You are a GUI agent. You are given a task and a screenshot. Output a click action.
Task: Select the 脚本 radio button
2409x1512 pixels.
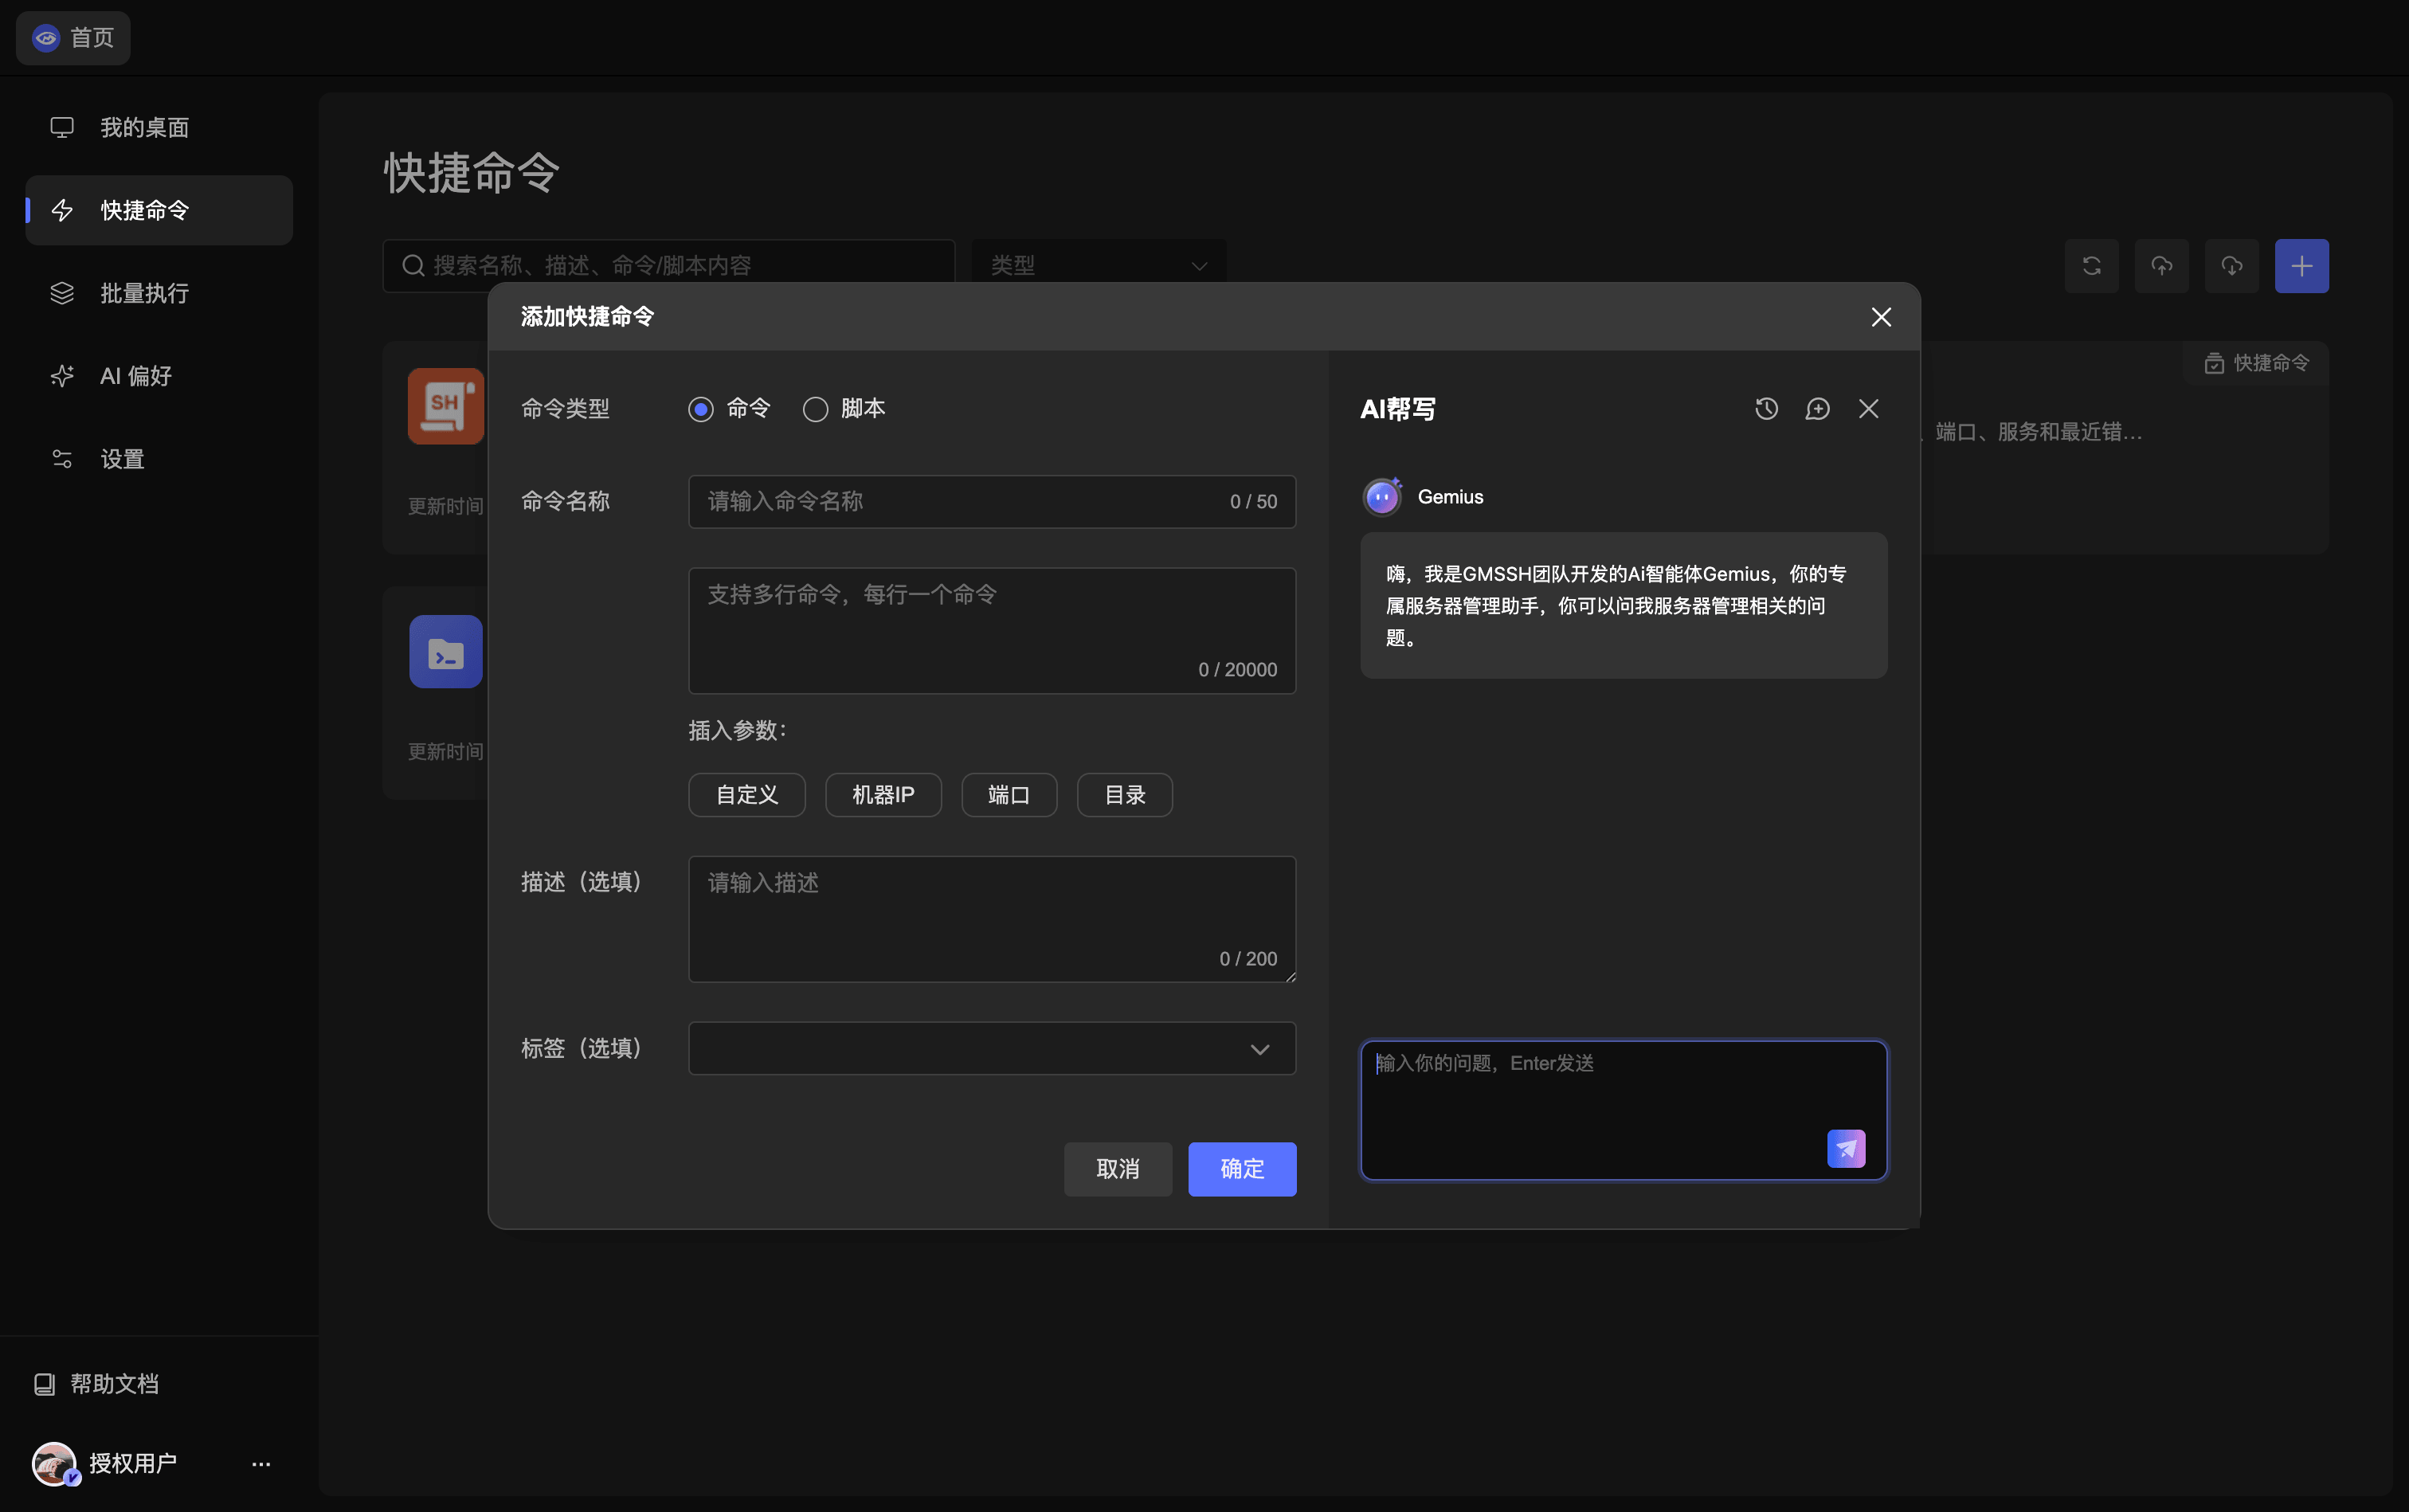coord(815,409)
